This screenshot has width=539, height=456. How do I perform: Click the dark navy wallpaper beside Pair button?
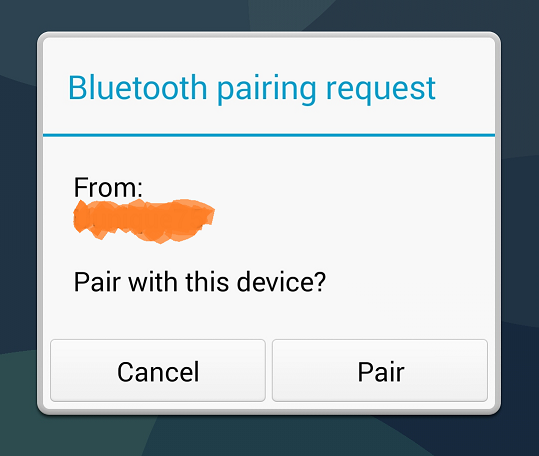pyautogui.click(x=519, y=371)
